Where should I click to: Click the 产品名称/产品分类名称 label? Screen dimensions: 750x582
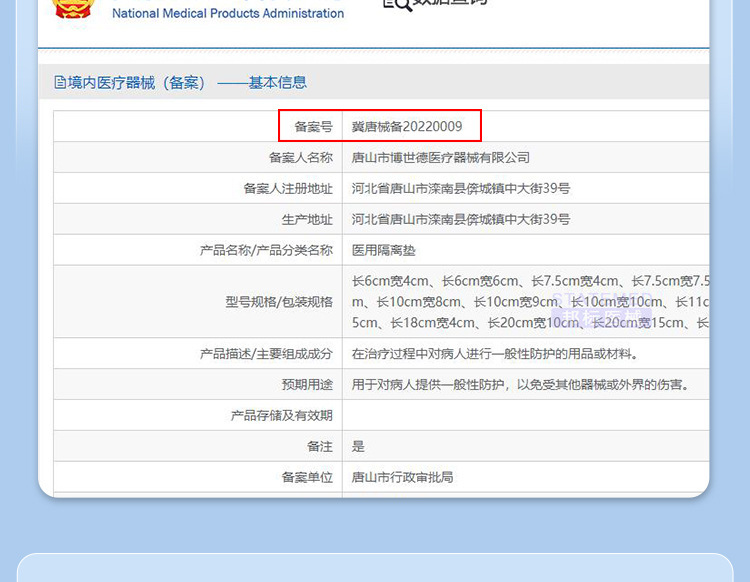point(266,250)
